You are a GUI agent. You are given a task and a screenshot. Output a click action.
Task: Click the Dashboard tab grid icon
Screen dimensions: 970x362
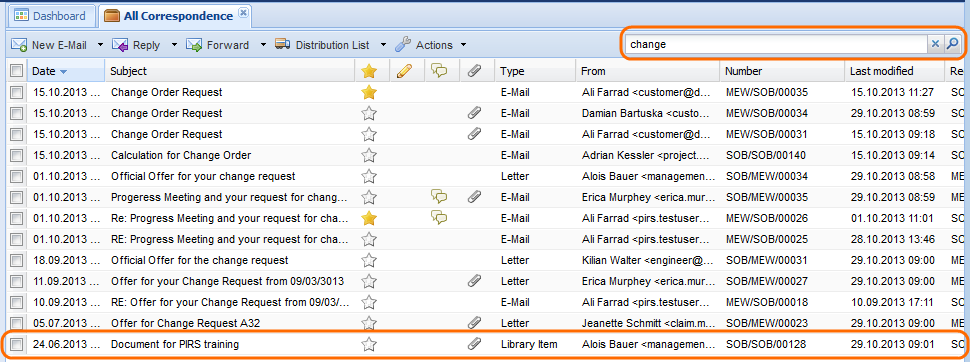(x=21, y=15)
